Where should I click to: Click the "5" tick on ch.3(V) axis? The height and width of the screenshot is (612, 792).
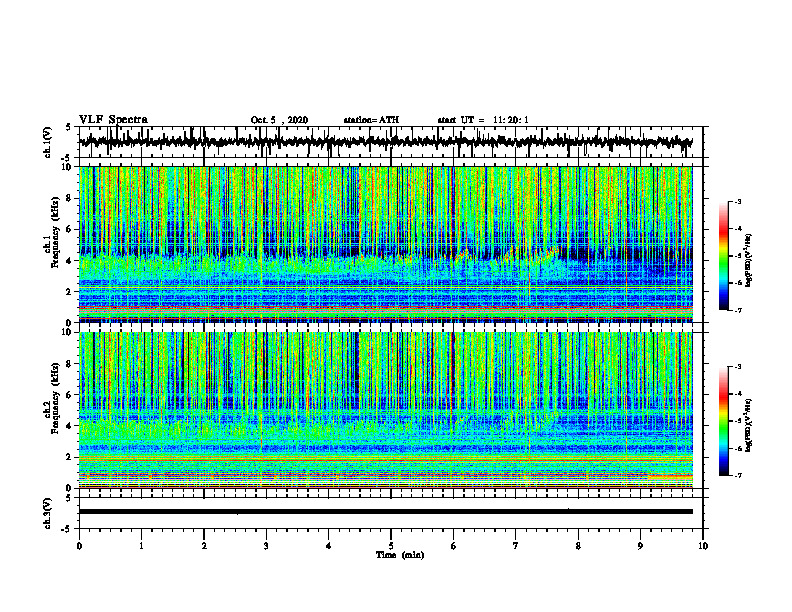pos(69,498)
